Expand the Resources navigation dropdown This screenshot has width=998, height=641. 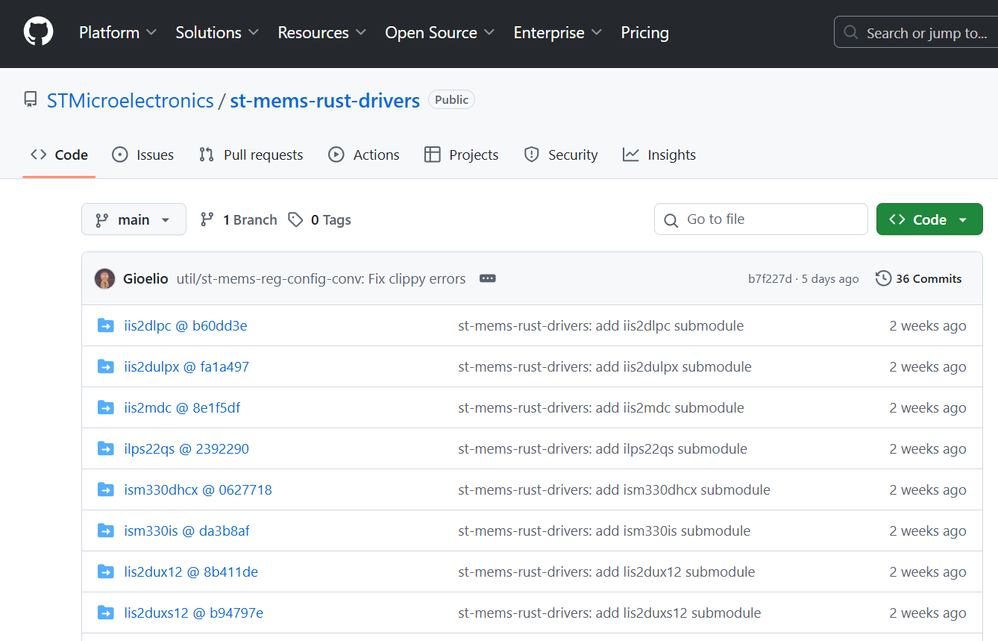[x=320, y=32]
